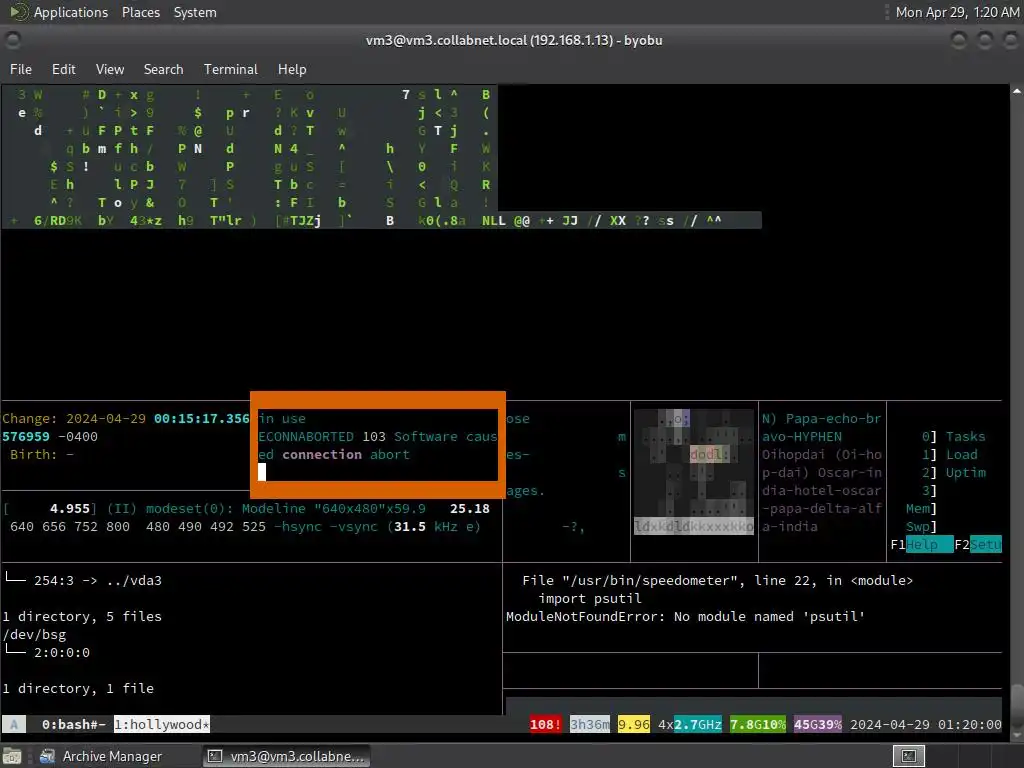Open the Edit menu
This screenshot has width=1024, height=768.
click(x=63, y=69)
